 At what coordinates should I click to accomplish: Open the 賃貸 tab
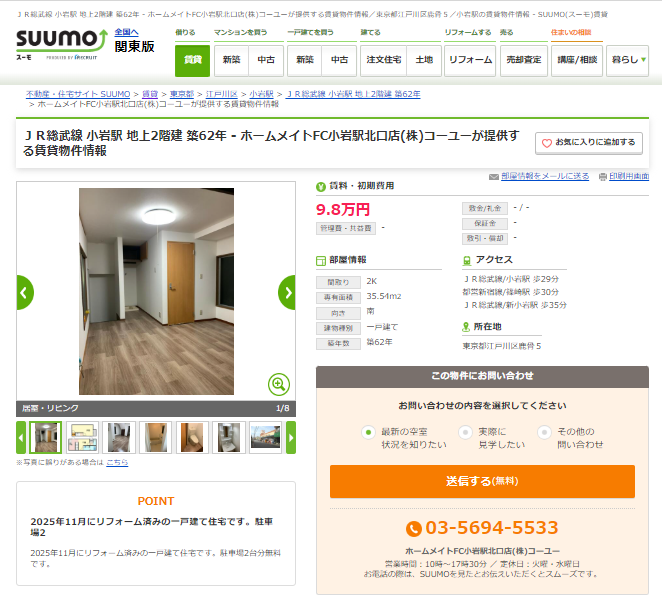[x=193, y=61]
